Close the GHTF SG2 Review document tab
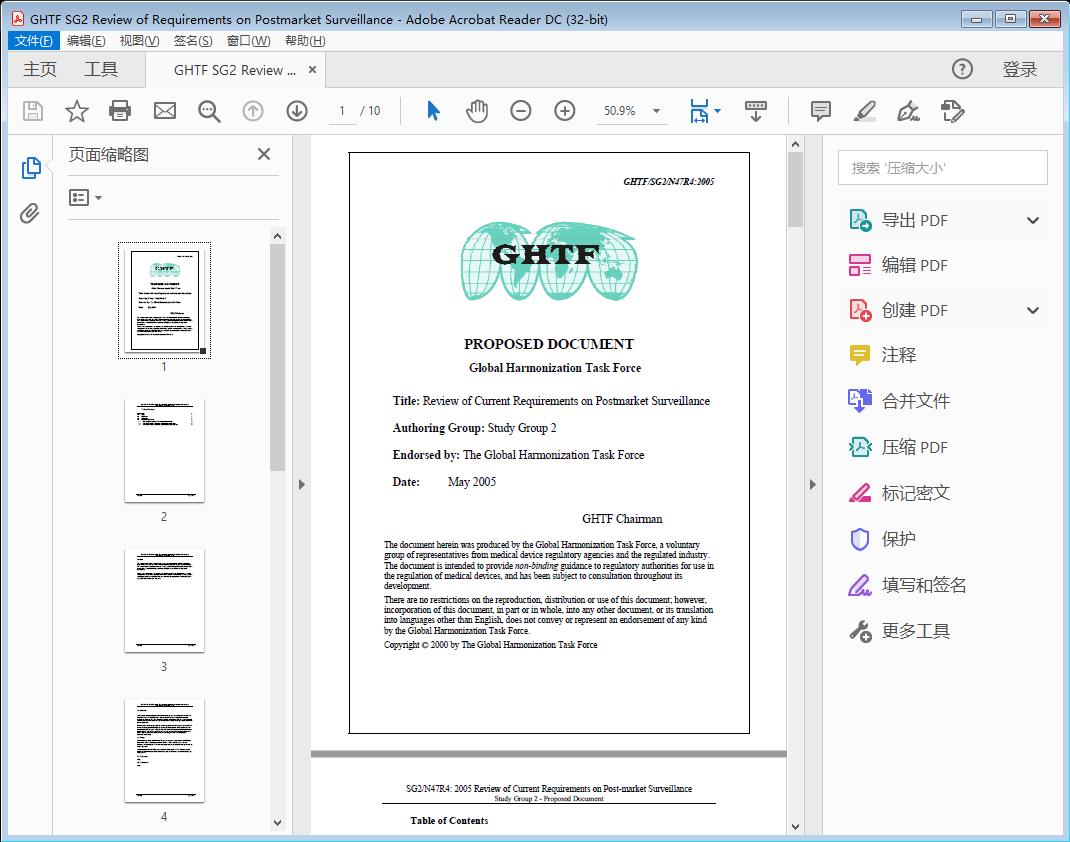 tap(313, 70)
